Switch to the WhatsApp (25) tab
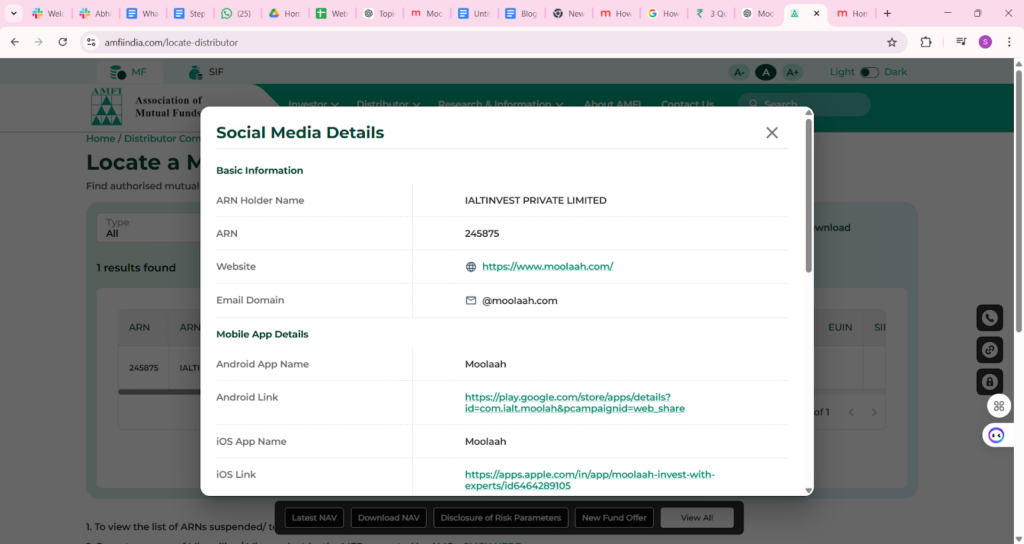Viewport: 1024px width, 544px height. click(236, 13)
